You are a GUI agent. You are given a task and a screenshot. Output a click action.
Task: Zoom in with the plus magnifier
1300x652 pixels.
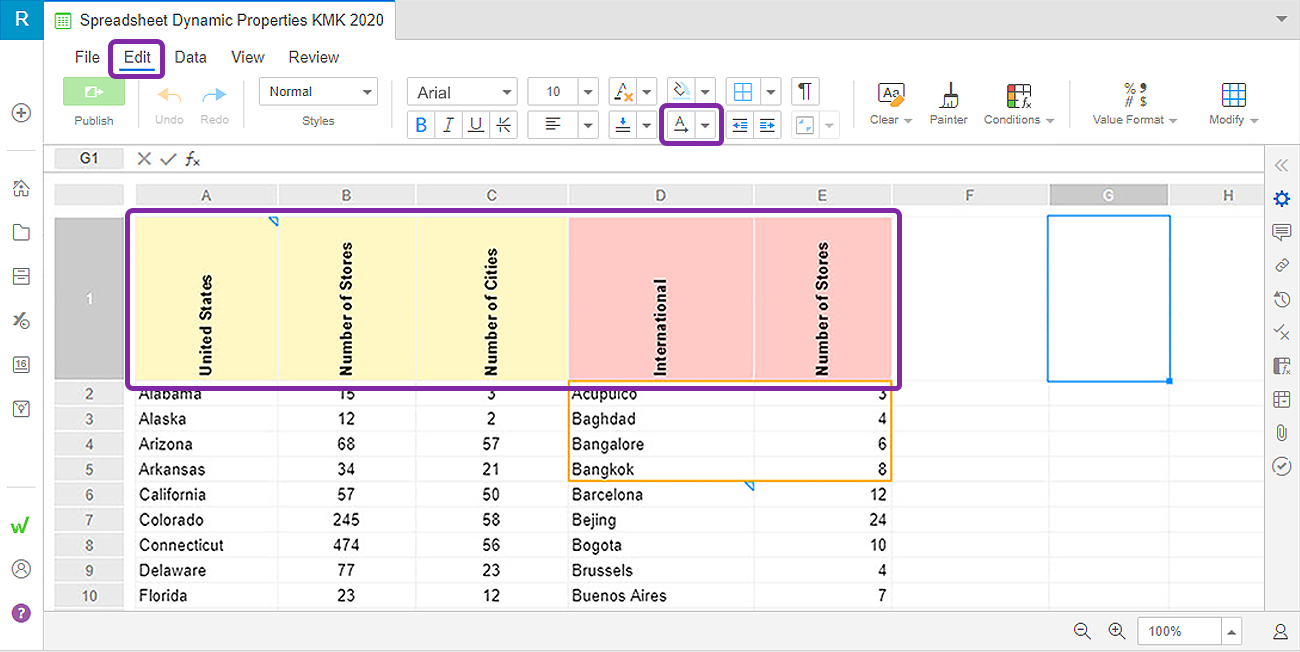[x=1117, y=631]
